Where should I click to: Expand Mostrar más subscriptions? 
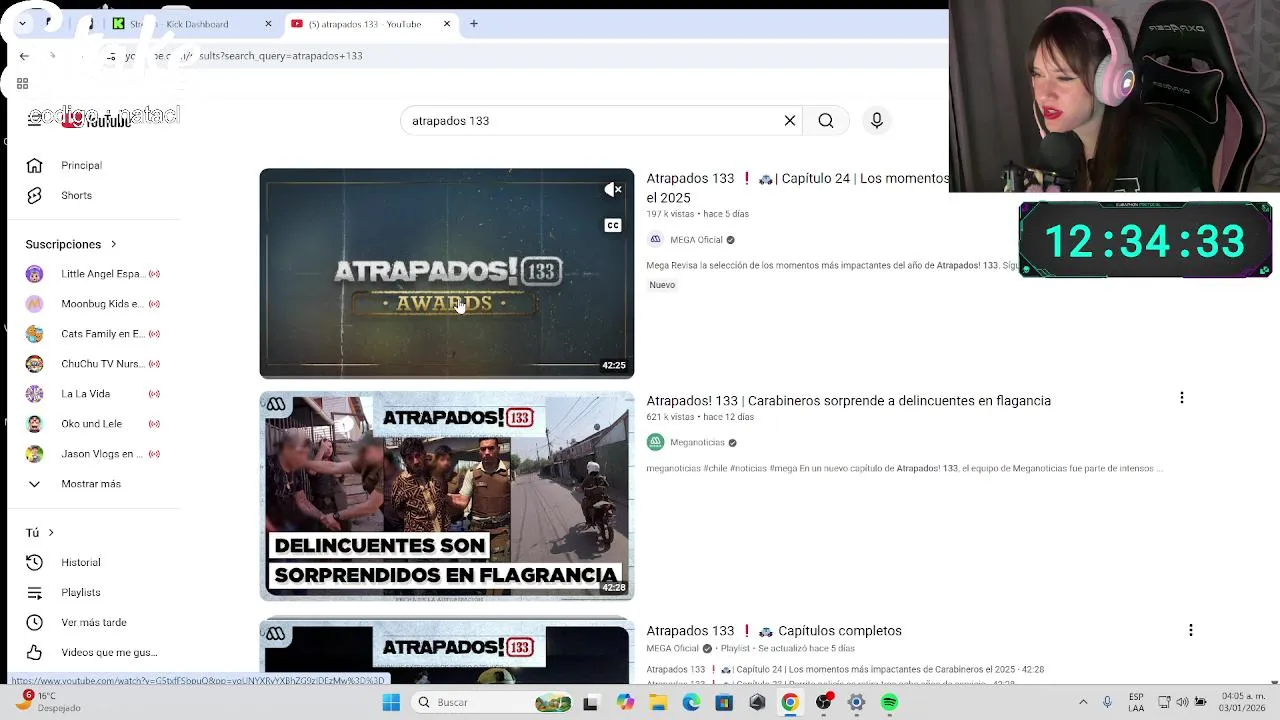(x=90, y=484)
